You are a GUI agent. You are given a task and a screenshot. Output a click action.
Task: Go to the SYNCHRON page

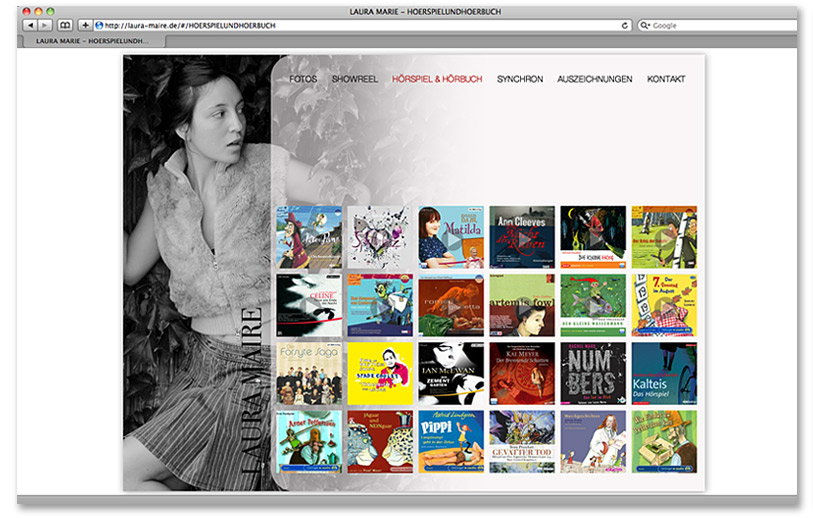point(520,79)
